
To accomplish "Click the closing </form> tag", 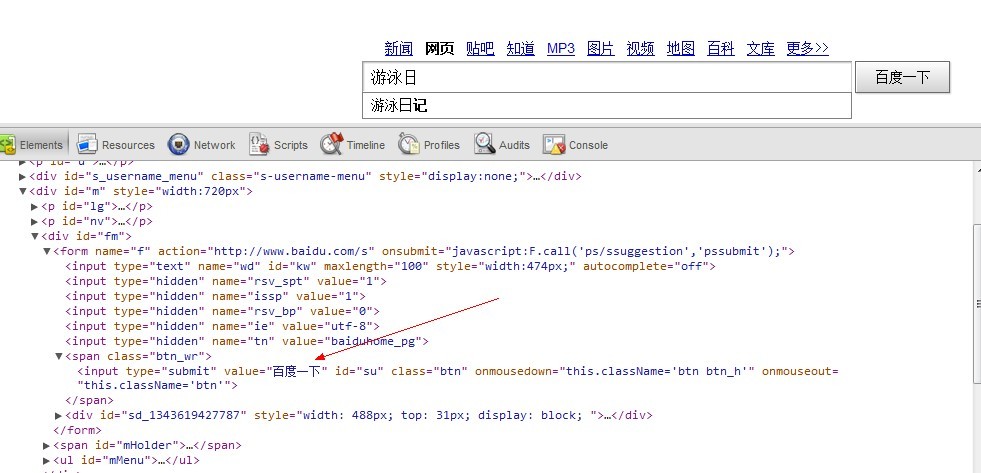I will tap(78, 430).
